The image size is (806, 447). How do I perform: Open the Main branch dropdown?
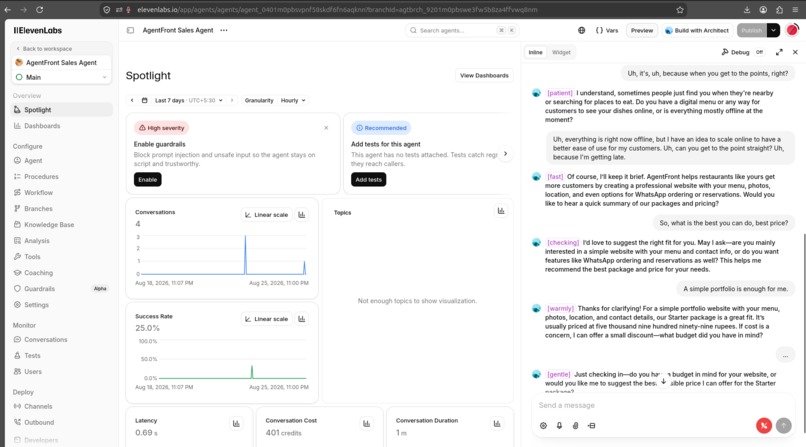click(x=61, y=77)
